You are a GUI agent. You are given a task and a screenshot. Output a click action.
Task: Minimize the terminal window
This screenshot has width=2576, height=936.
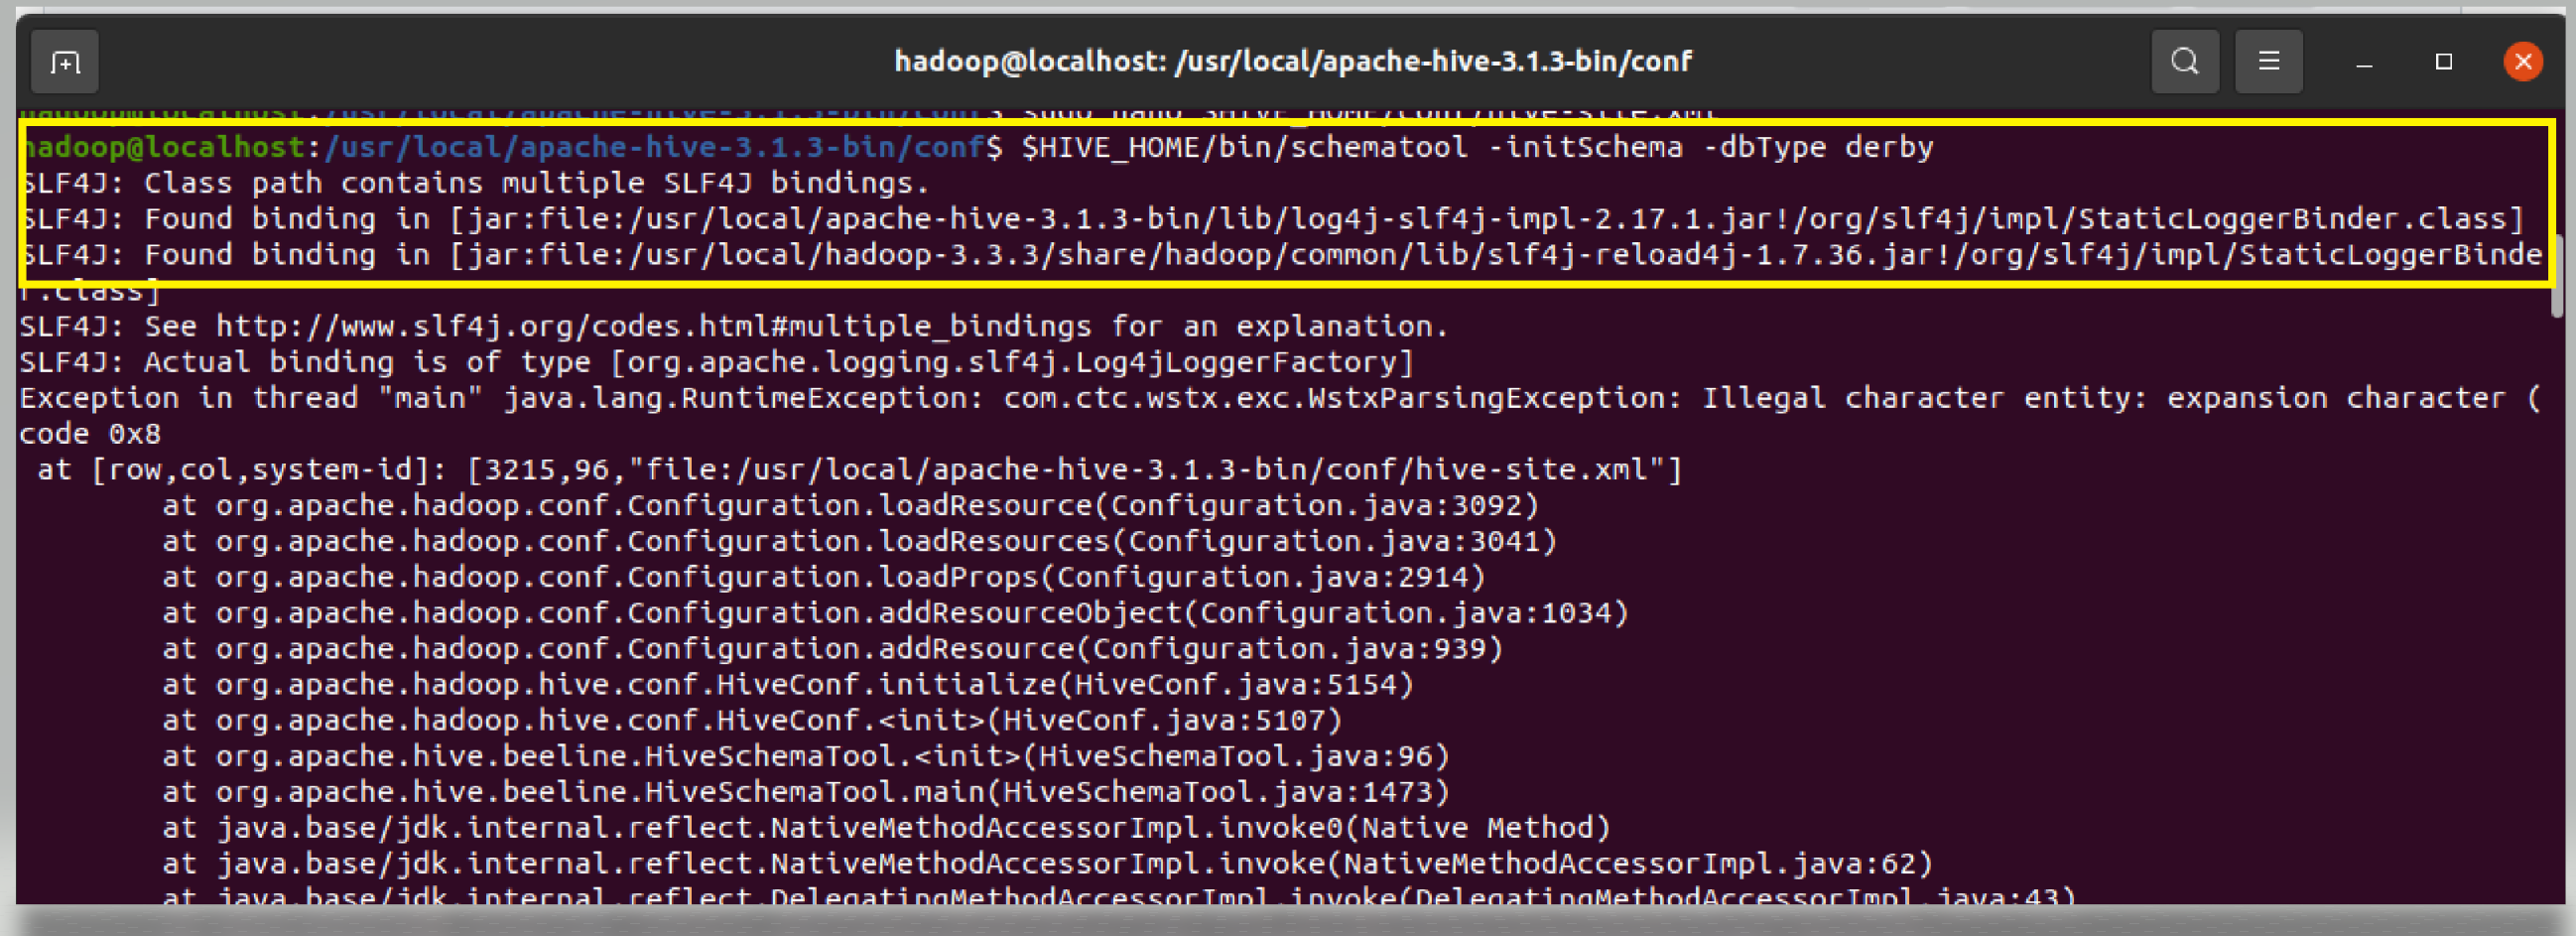pyautogui.click(x=2363, y=61)
